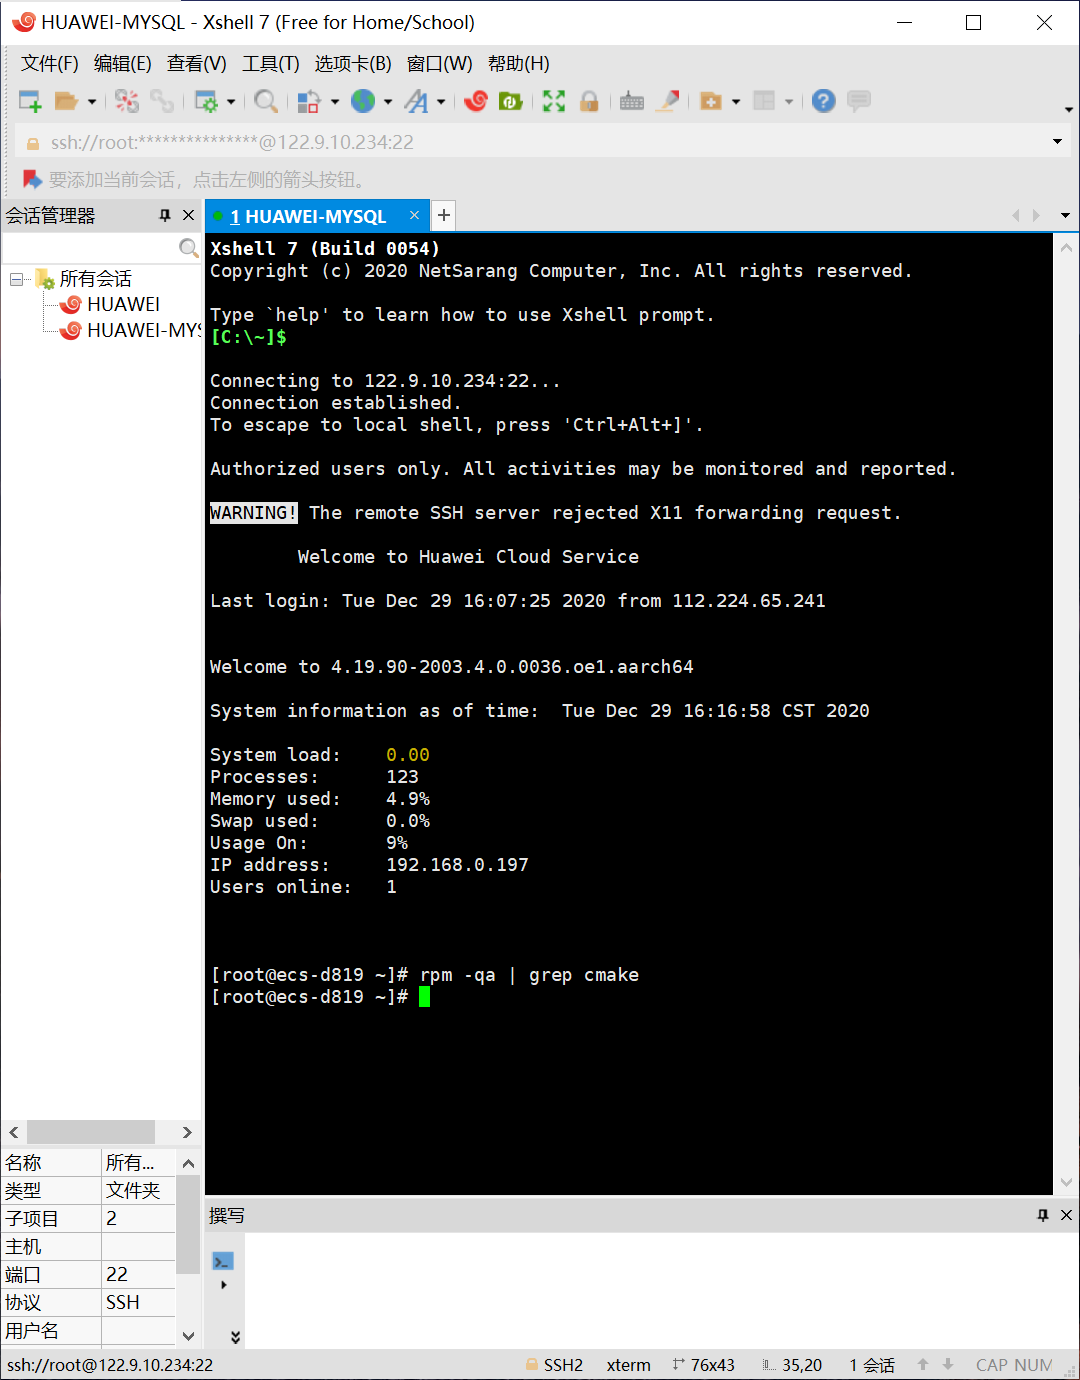1080x1380 pixels.
Task: Open the 工具(T) menu
Action: (x=271, y=64)
